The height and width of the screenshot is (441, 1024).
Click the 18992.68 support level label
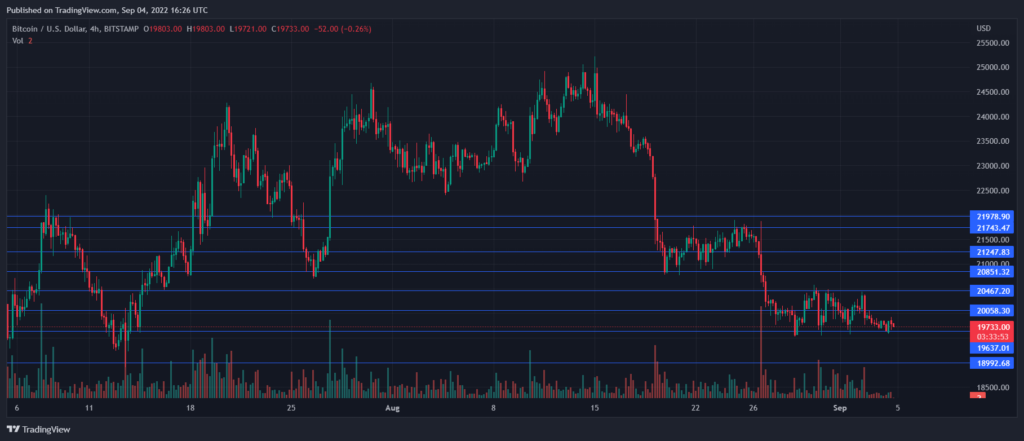click(x=993, y=363)
